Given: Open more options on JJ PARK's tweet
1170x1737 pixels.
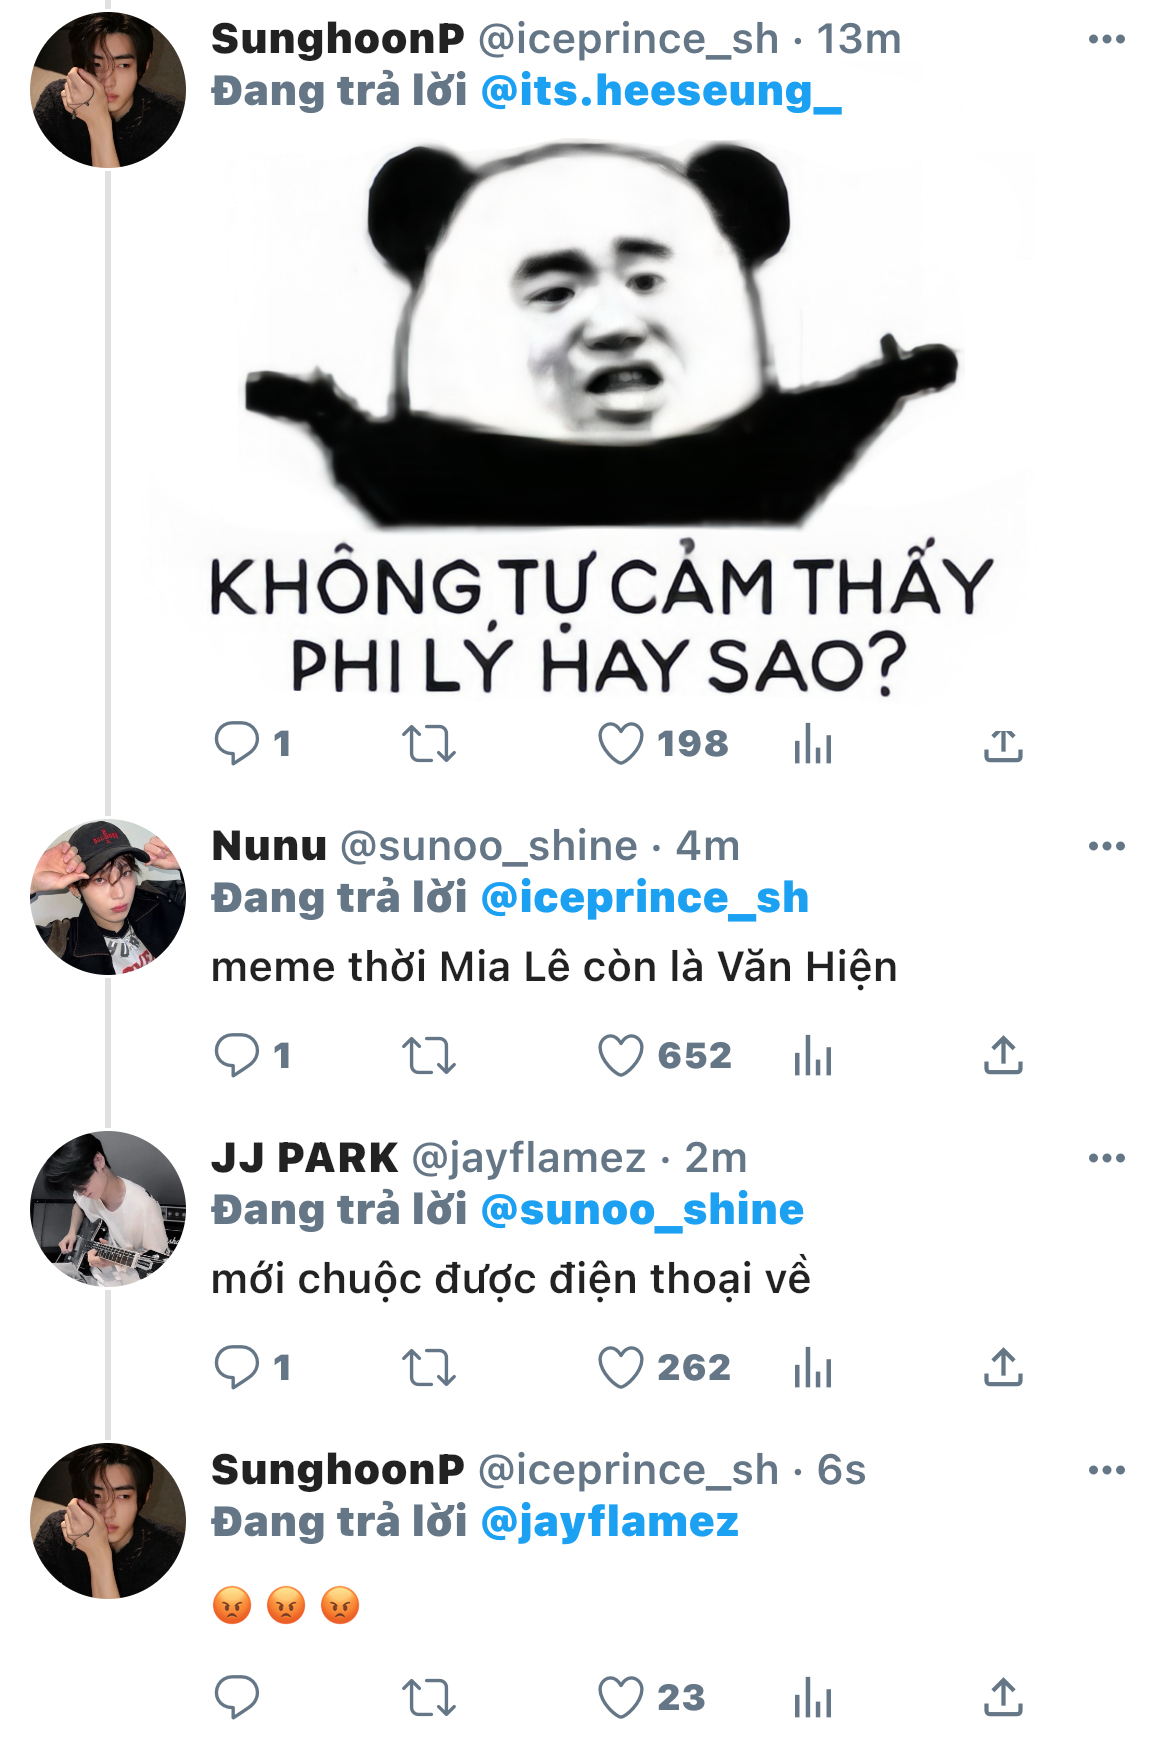Looking at the screenshot, I should coord(1106,1159).
